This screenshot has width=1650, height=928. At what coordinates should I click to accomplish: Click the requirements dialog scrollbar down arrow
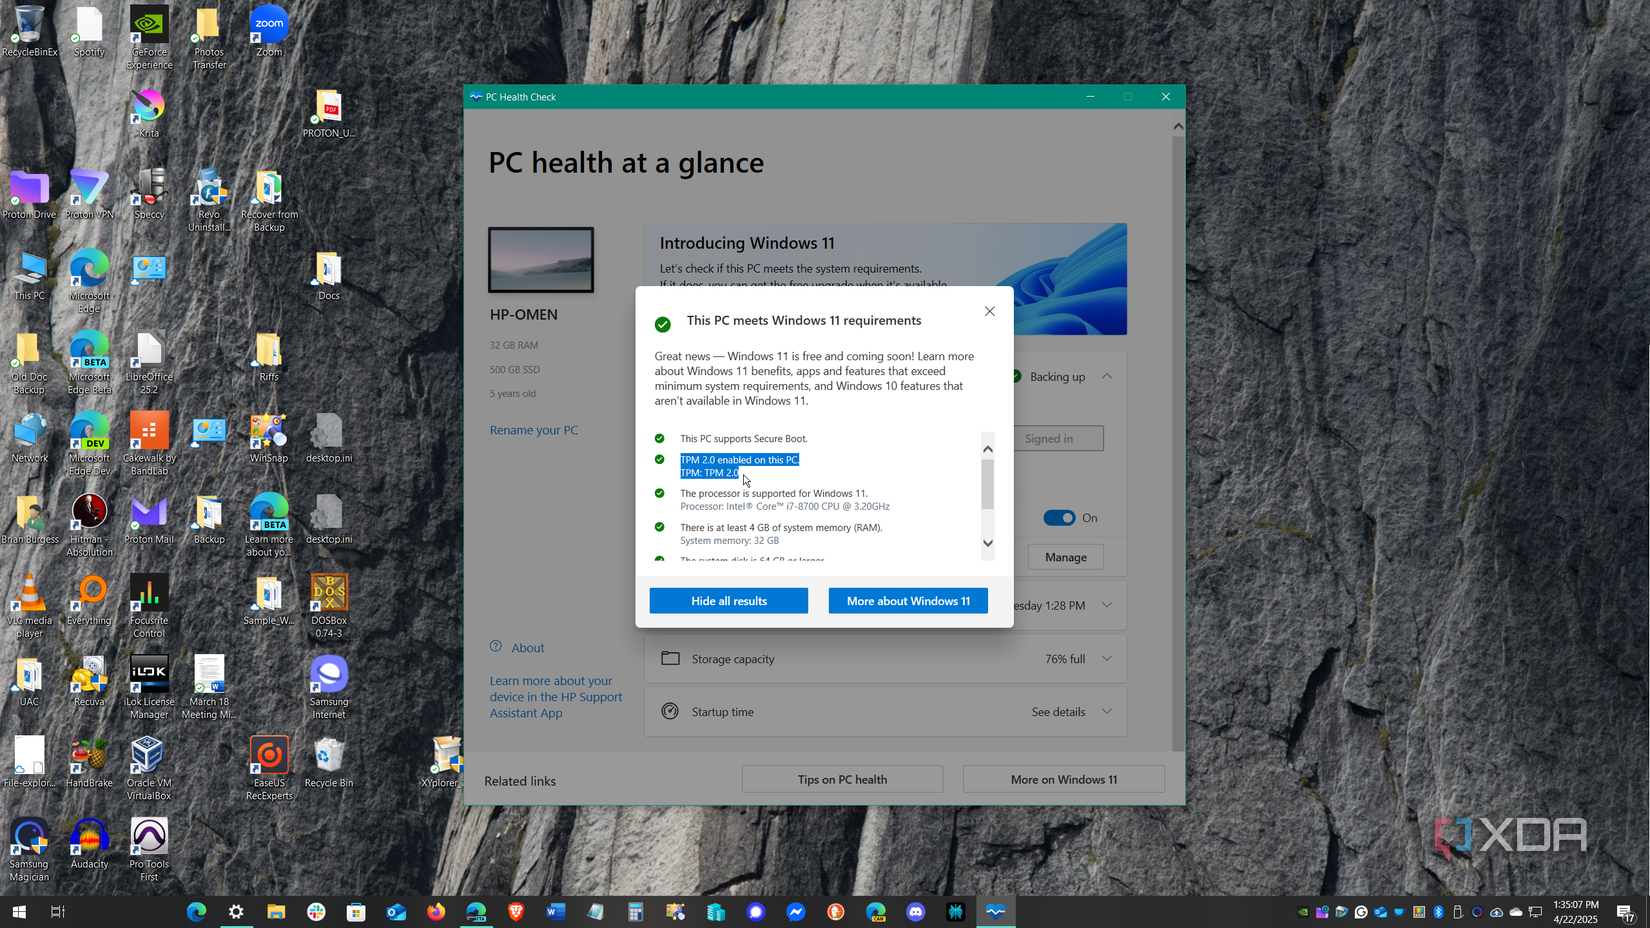tap(987, 543)
